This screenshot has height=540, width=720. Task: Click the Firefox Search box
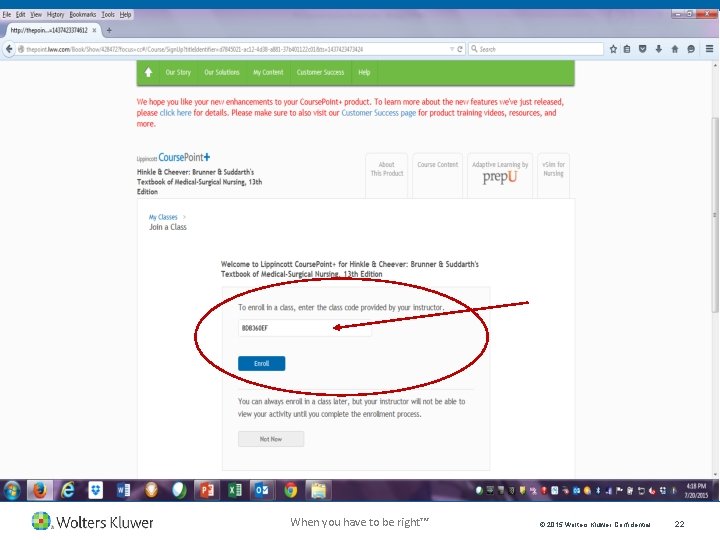coord(536,49)
